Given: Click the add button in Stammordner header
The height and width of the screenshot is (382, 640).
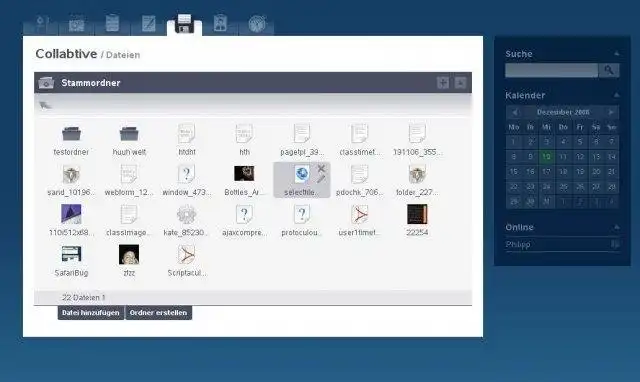Looking at the screenshot, I should 443,82.
